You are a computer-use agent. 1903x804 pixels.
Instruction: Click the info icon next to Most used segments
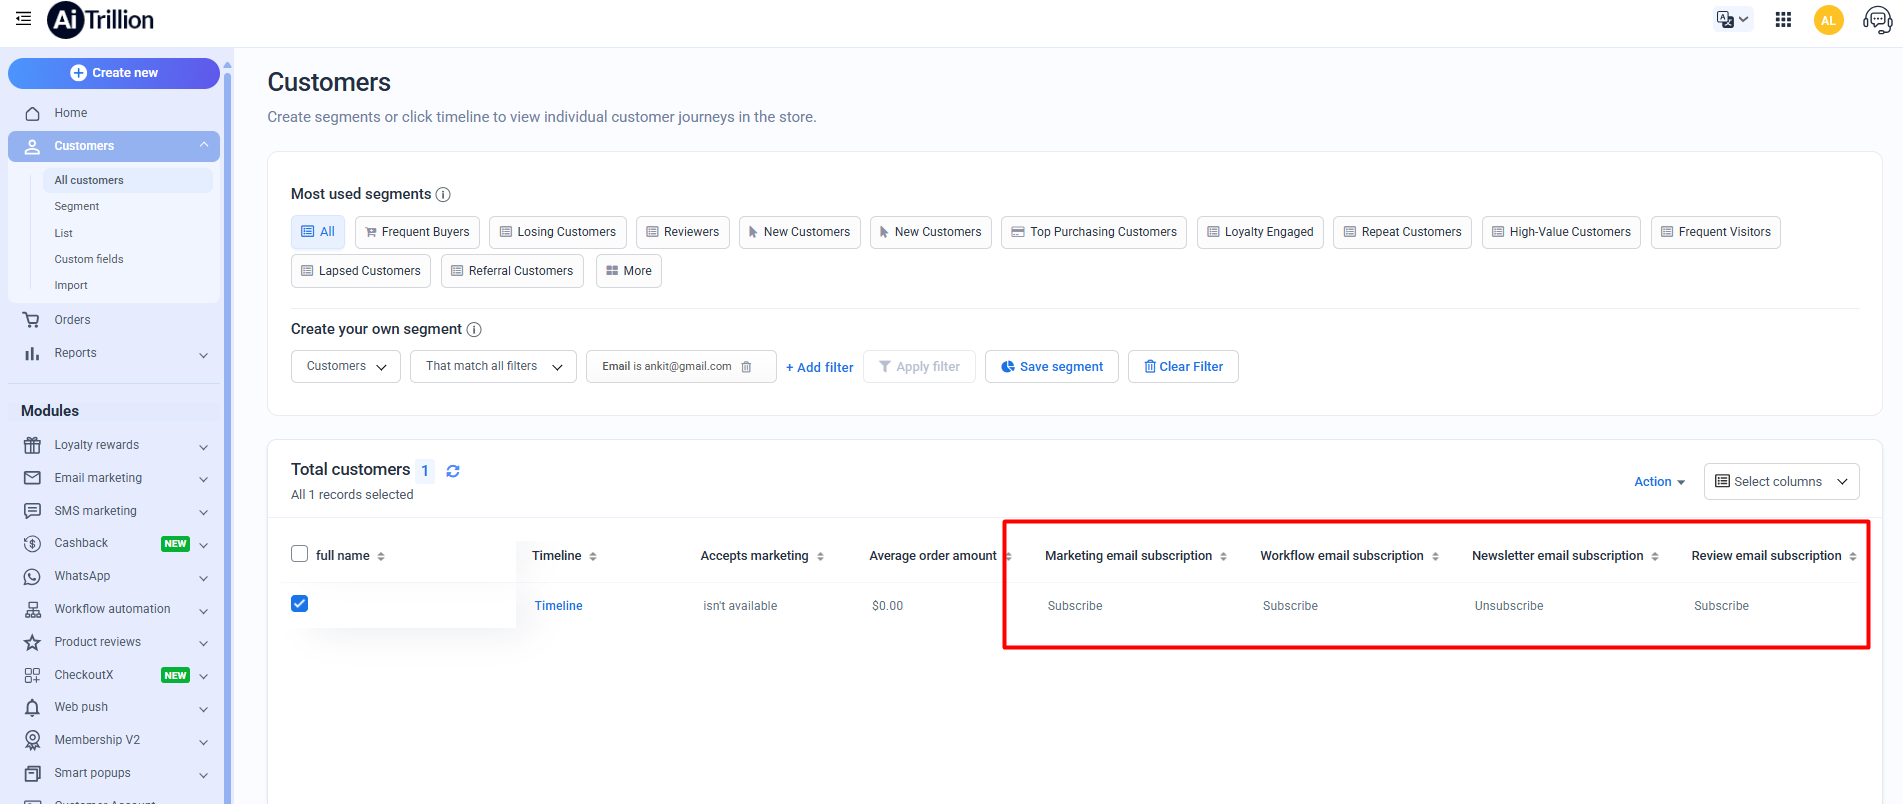pyautogui.click(x=443, y=195)
